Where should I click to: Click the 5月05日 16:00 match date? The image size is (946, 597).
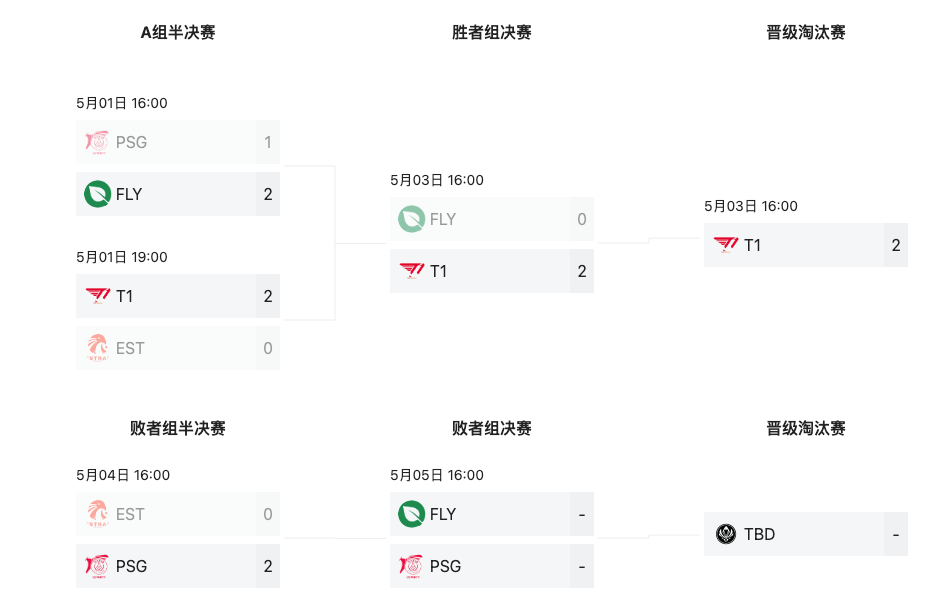click(437, 475)
